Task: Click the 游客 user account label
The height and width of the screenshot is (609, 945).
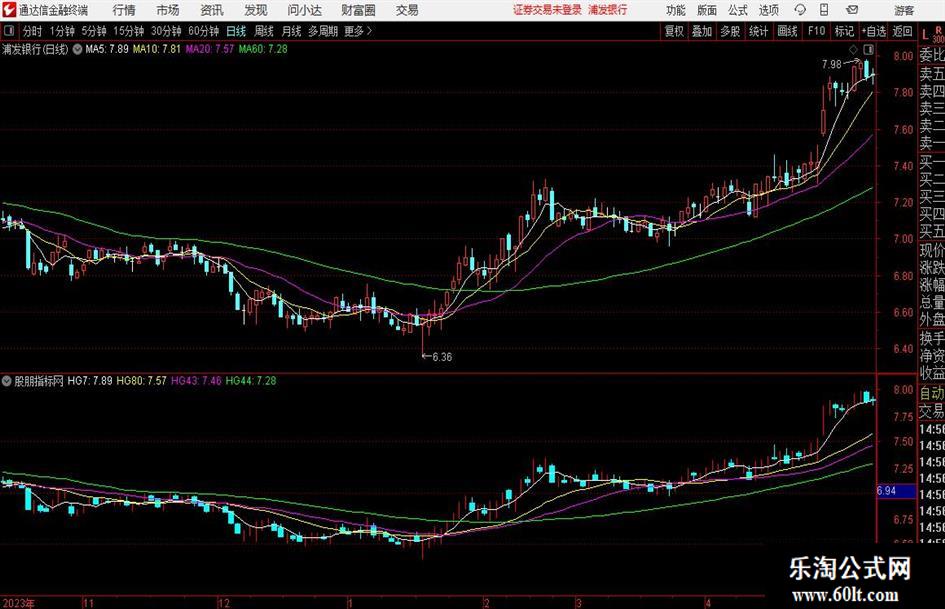Action: [x=904, y=10]
